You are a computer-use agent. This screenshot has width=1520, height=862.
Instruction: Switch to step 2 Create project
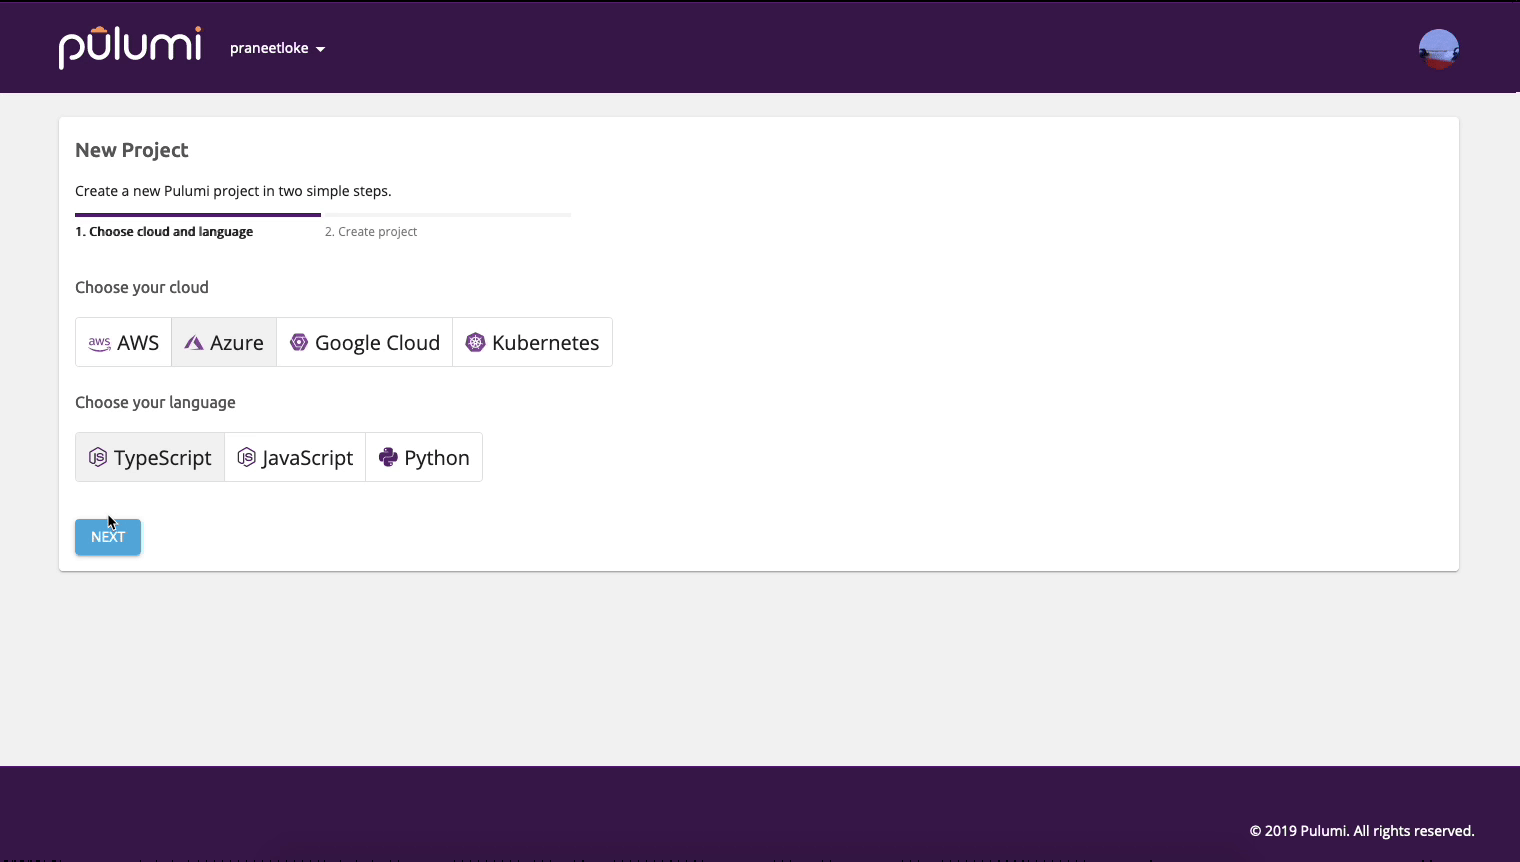click(x=371, y=231)
